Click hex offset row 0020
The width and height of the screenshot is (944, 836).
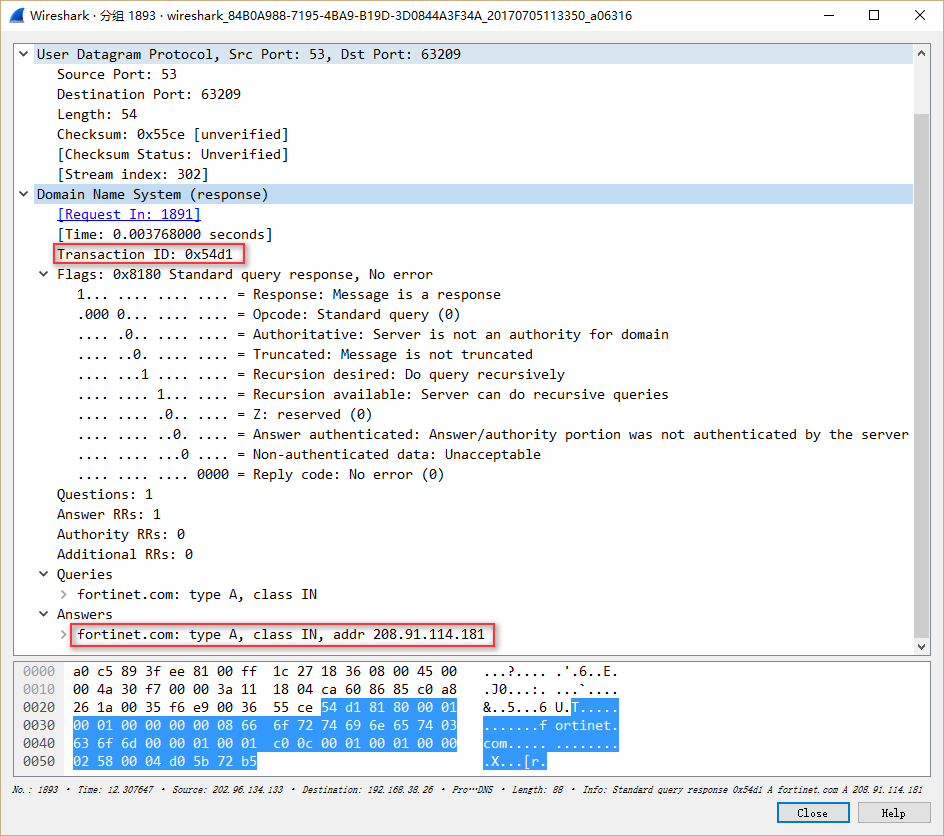pos(39,707)
